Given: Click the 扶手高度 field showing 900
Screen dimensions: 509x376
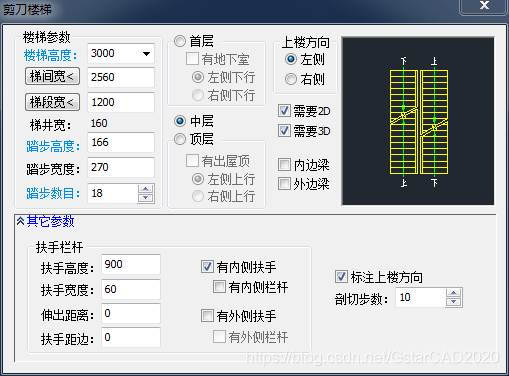Looking at the screenshot, I should (x=131, y=264).
